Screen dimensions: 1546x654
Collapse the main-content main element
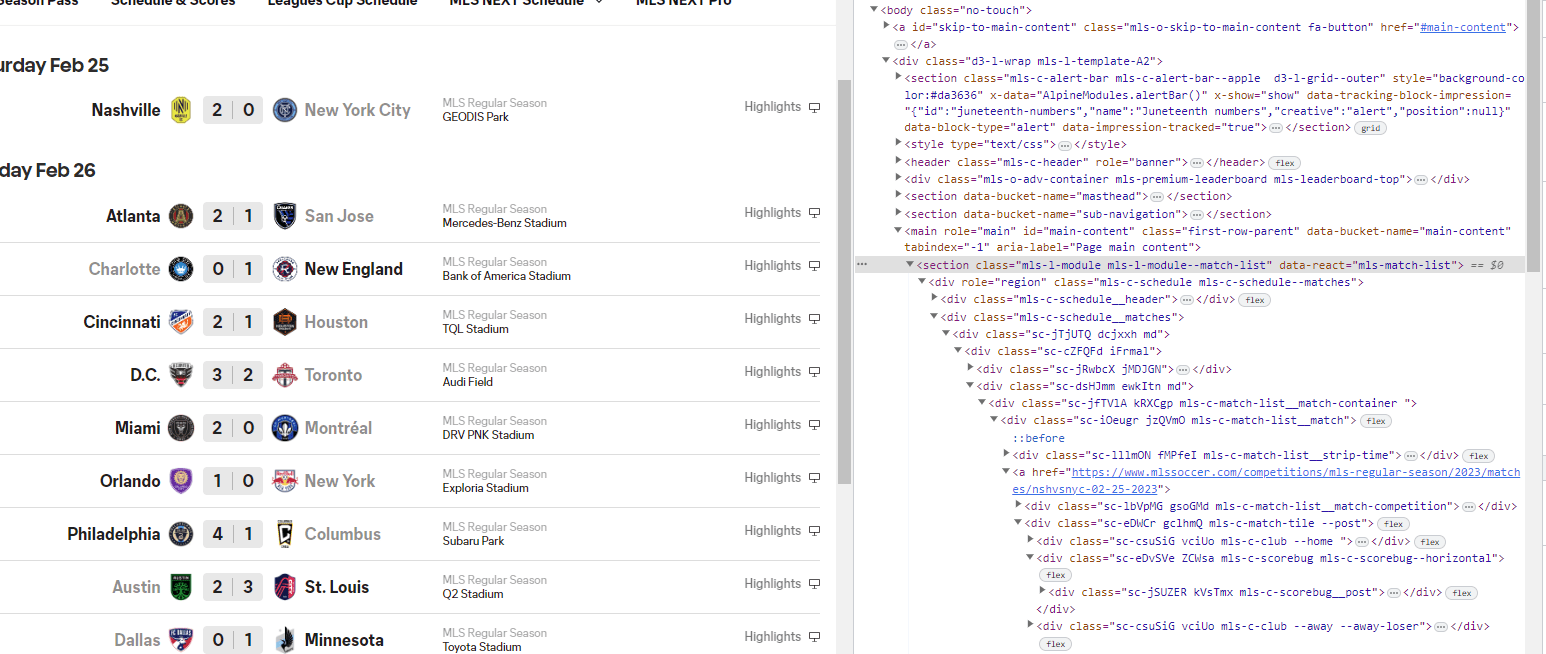(898, 231)
